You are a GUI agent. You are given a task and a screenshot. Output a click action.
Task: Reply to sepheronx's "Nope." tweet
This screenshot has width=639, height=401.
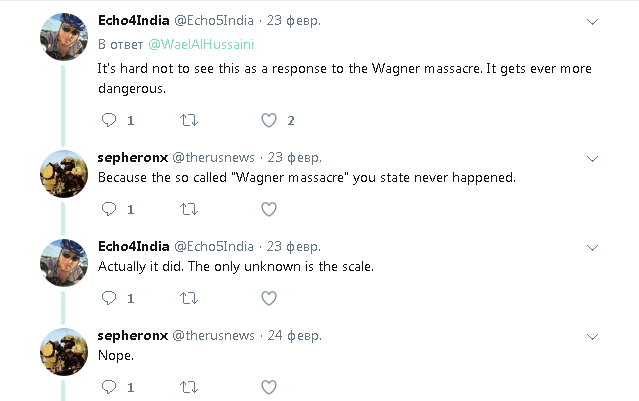[x=109, y=387]
